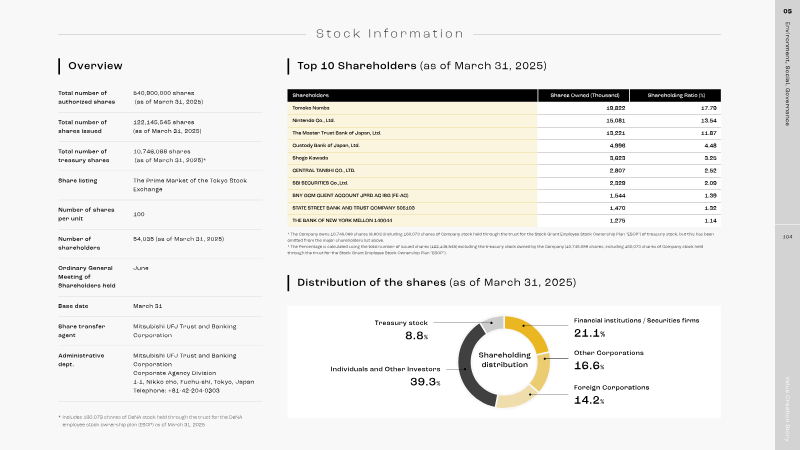Click the Top 10 Shareholders heading

click(421, 66)
